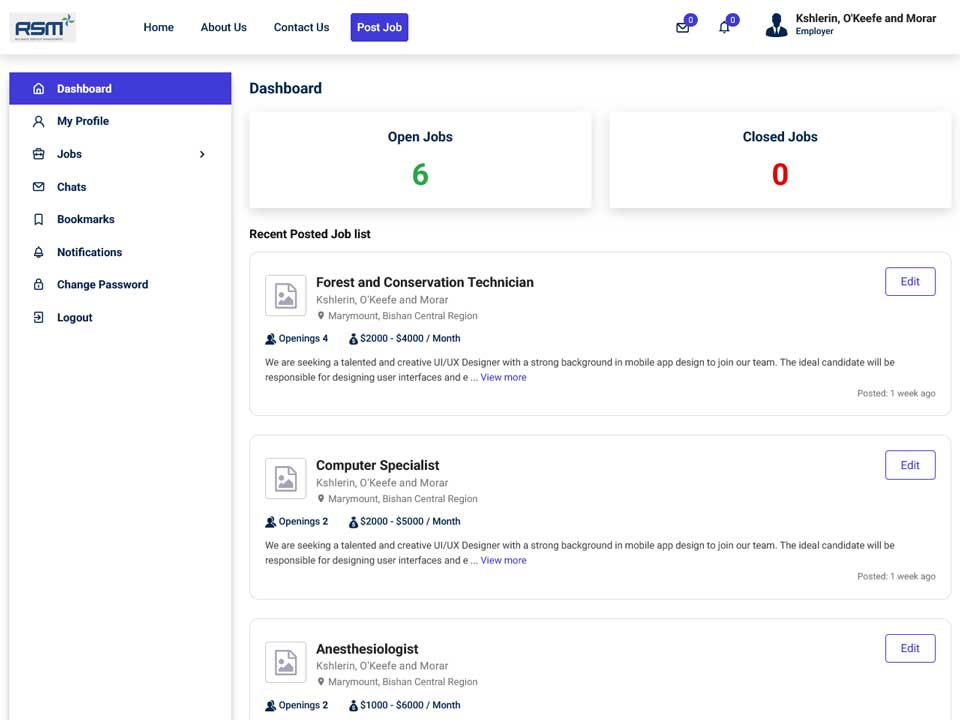
Task: Click the Recent Posted Job list heading
Action: (310, 234)
